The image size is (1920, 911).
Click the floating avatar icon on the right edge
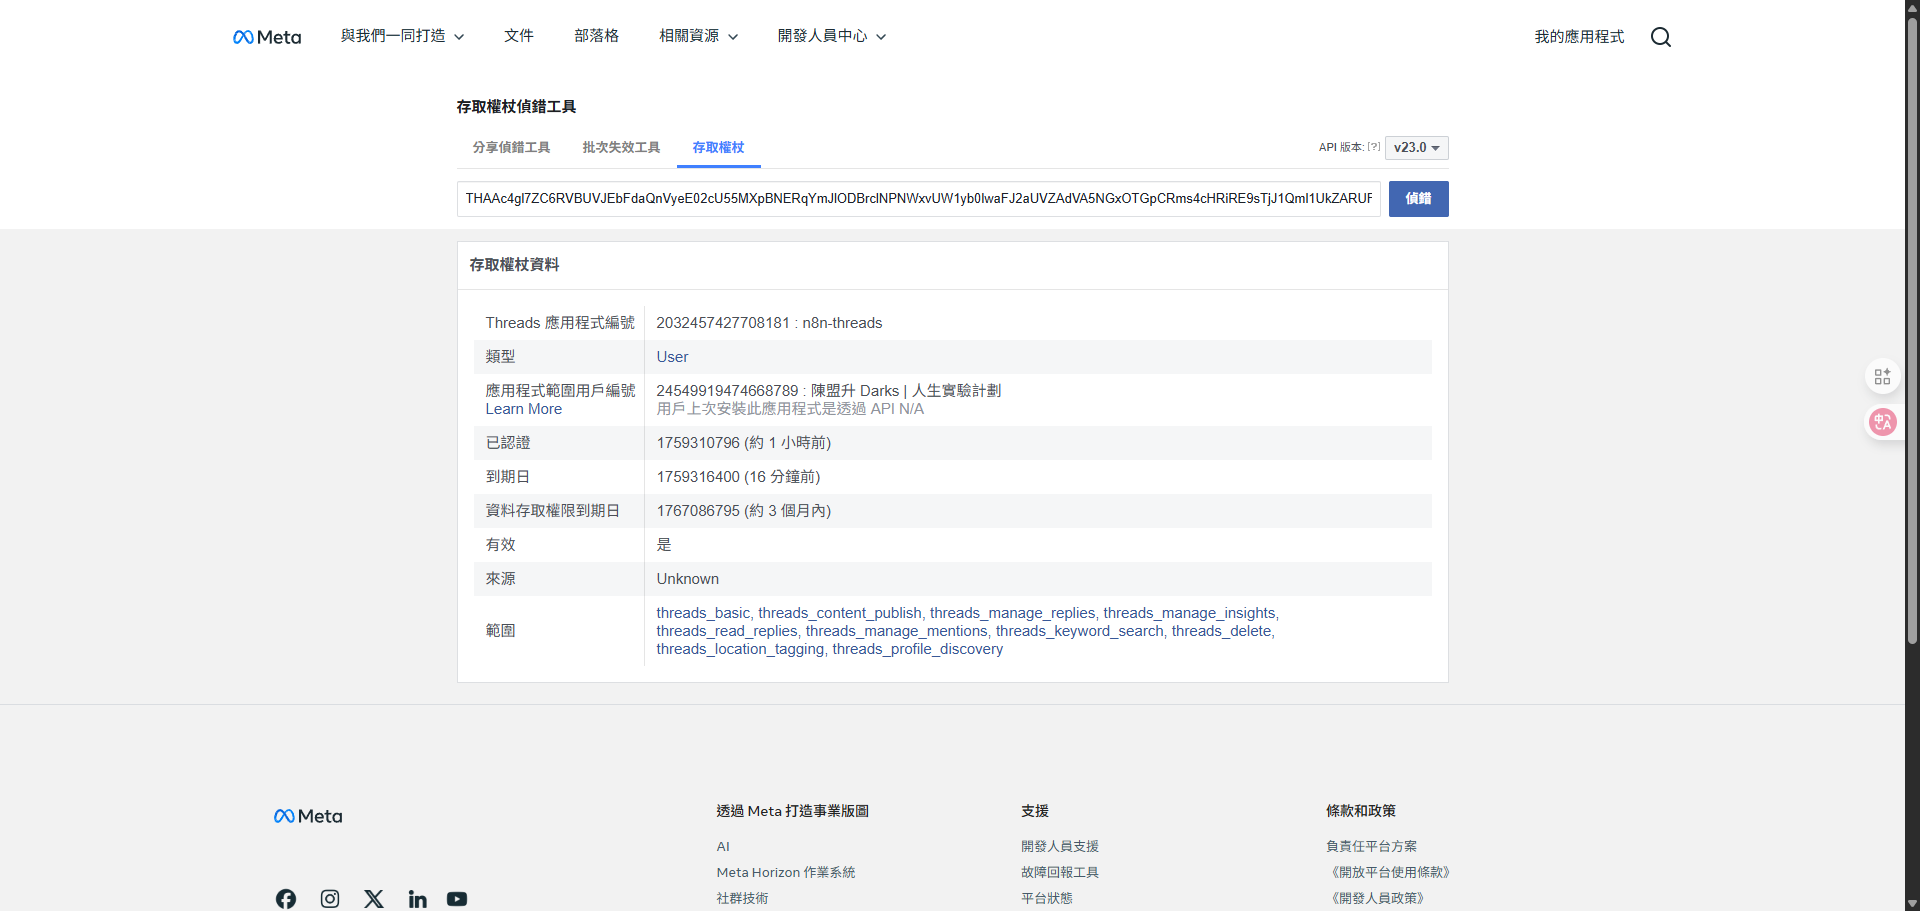(1883, 422)
